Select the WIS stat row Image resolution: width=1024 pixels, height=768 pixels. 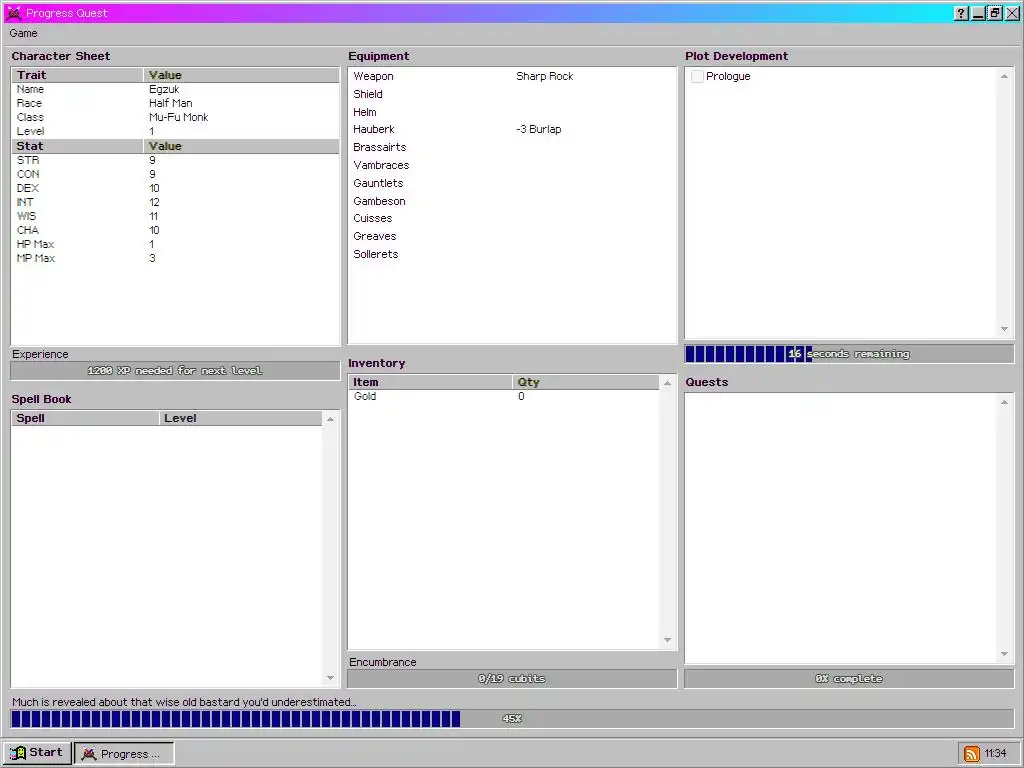[x=176, y=216]
